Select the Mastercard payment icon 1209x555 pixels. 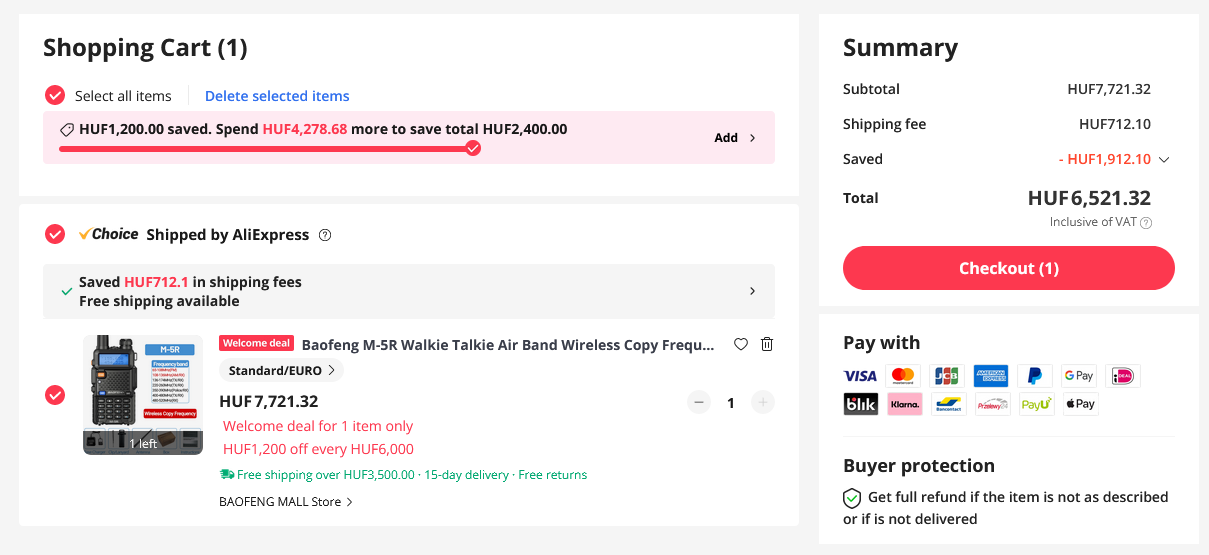coord(903,376)
